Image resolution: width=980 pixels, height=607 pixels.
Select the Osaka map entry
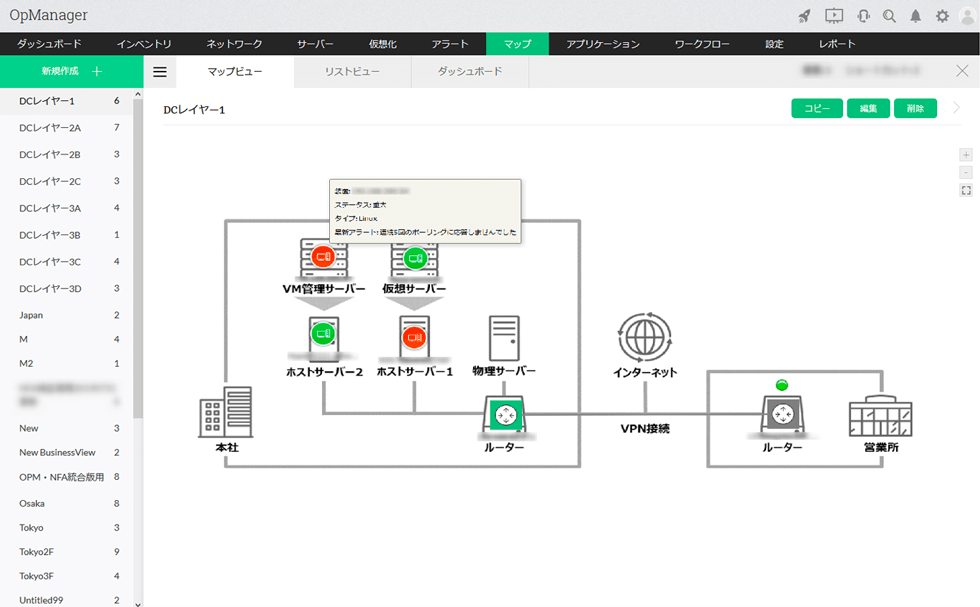coord(66,503)
